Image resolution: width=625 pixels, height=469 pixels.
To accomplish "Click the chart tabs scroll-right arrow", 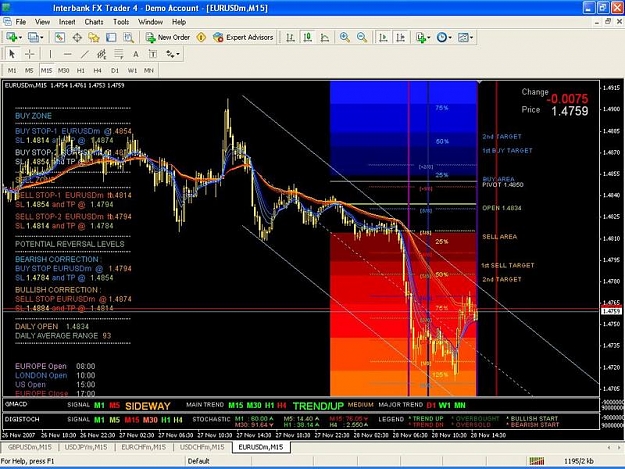I will [619, 447].
